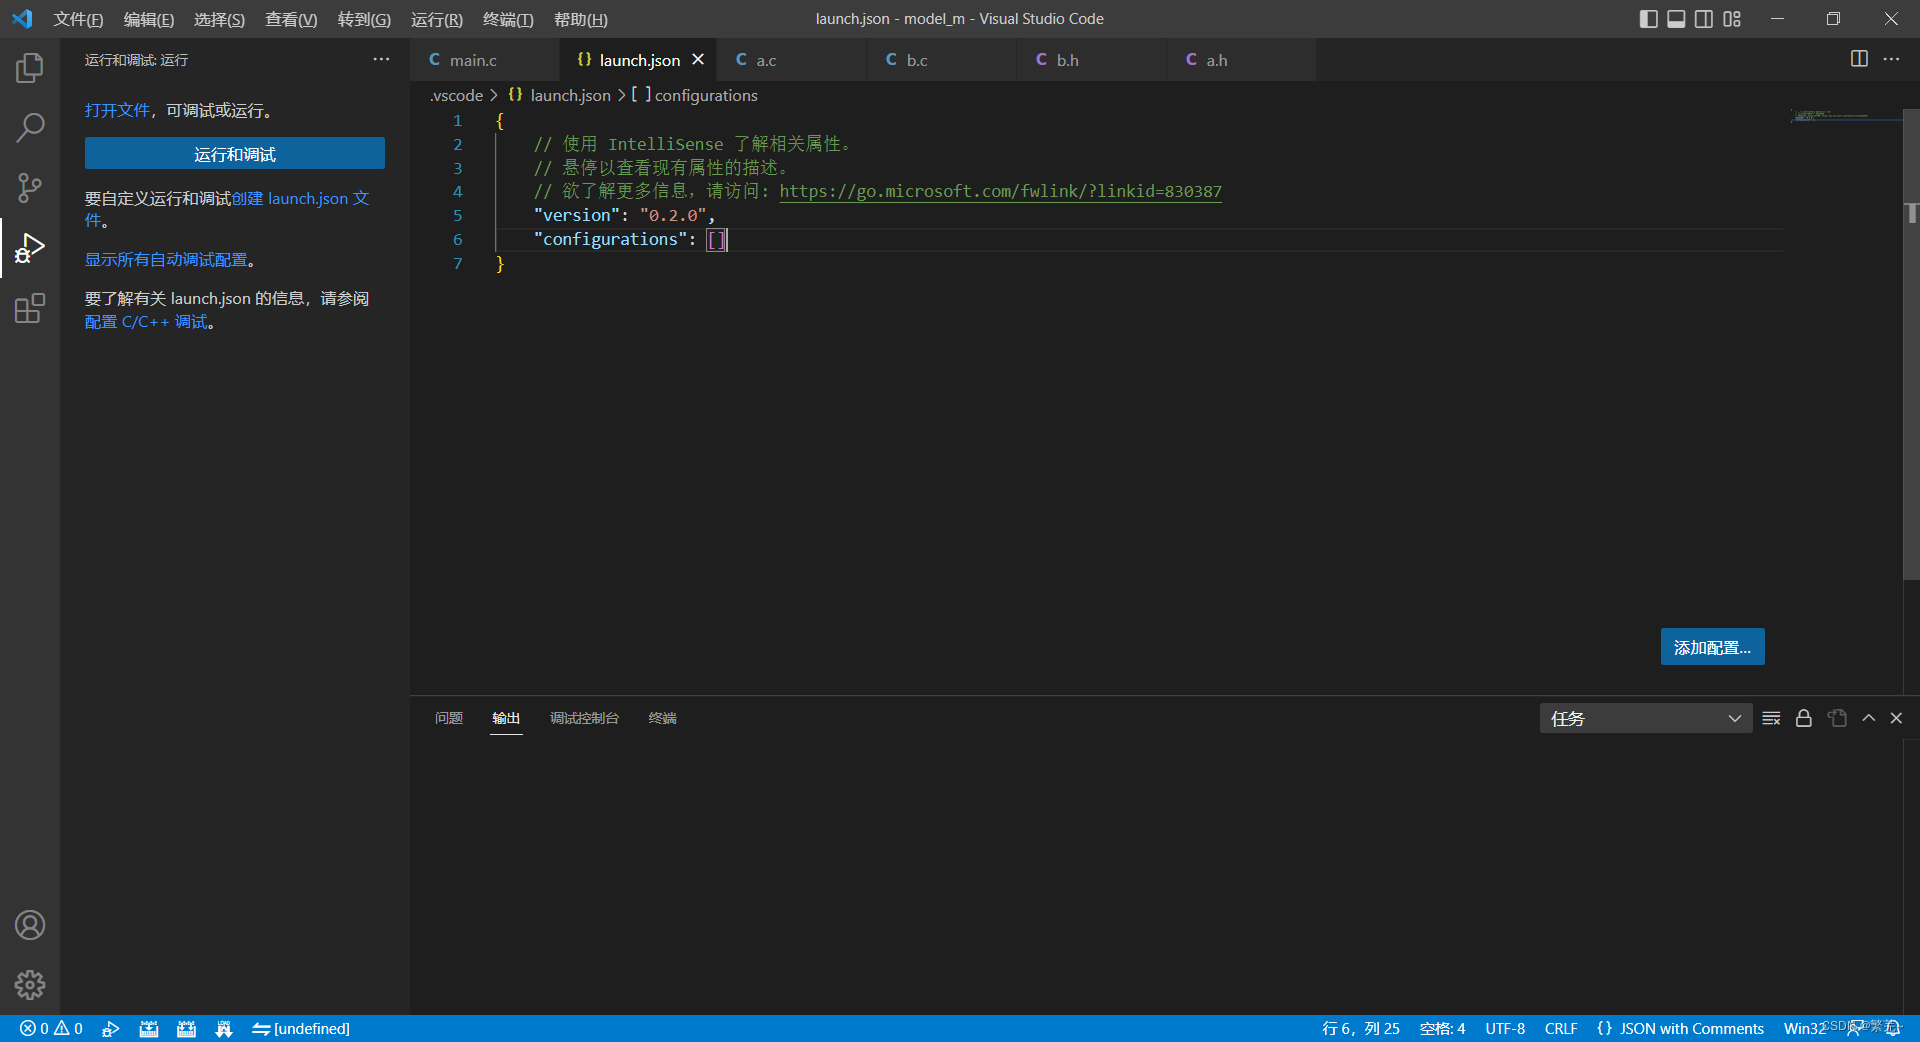Viewport: 1920px width, 1042px height.
Task: Open the 终端(T) menu
Action: click(508, 19)
